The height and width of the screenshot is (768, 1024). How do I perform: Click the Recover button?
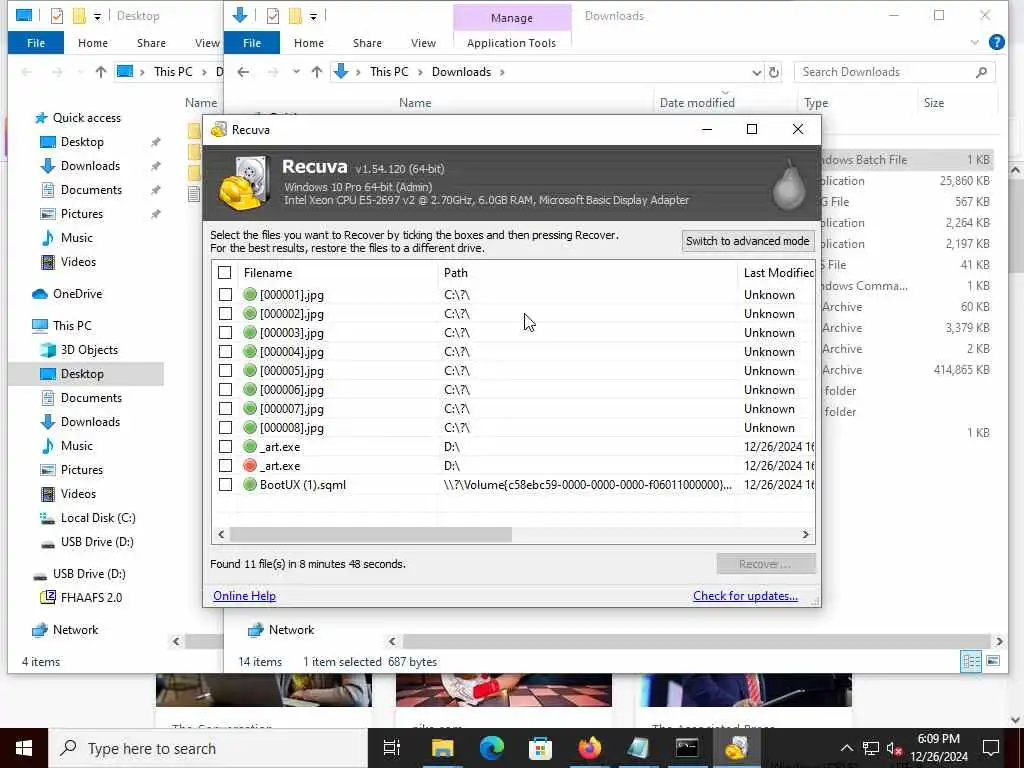765,564
